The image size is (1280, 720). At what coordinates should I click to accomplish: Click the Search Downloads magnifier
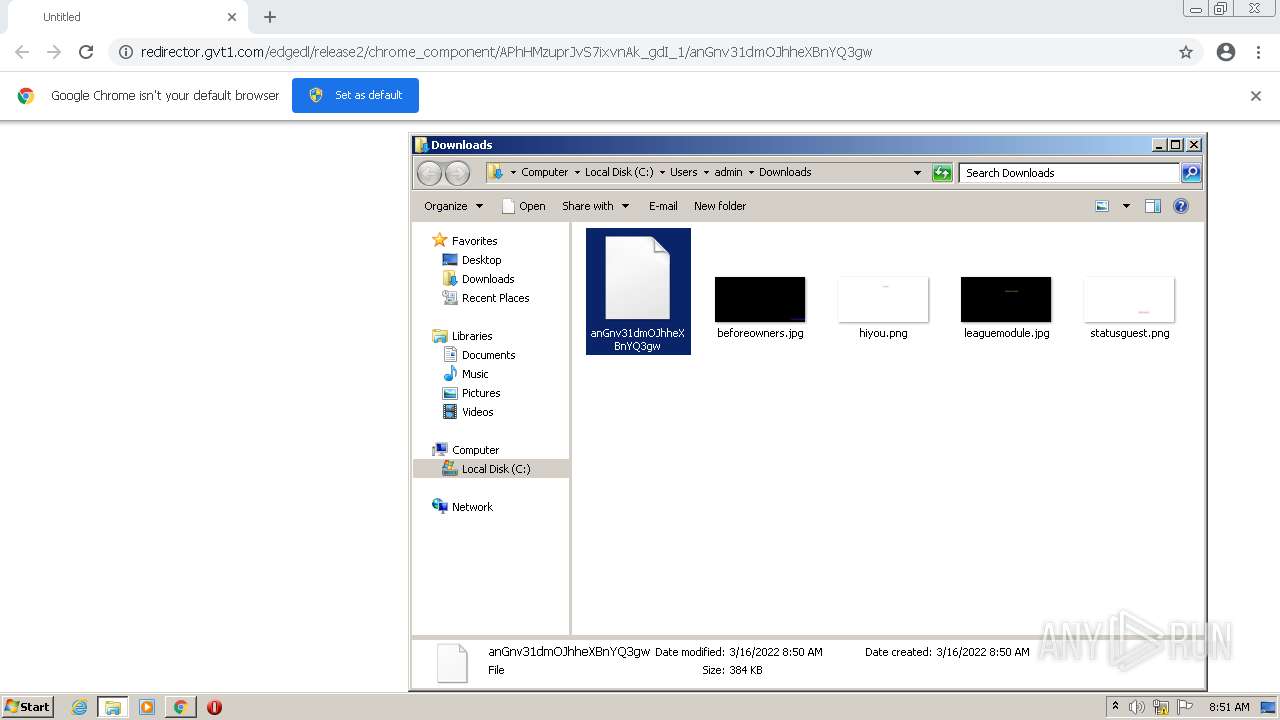(1190, 173)
